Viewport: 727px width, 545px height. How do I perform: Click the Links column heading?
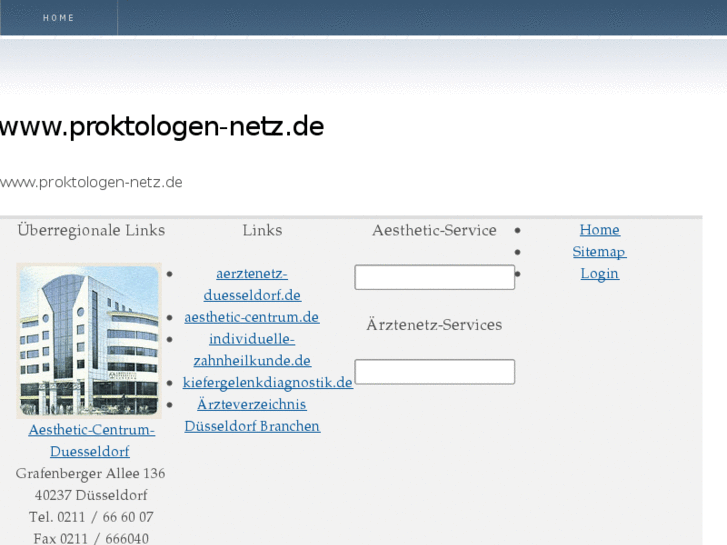262,230
